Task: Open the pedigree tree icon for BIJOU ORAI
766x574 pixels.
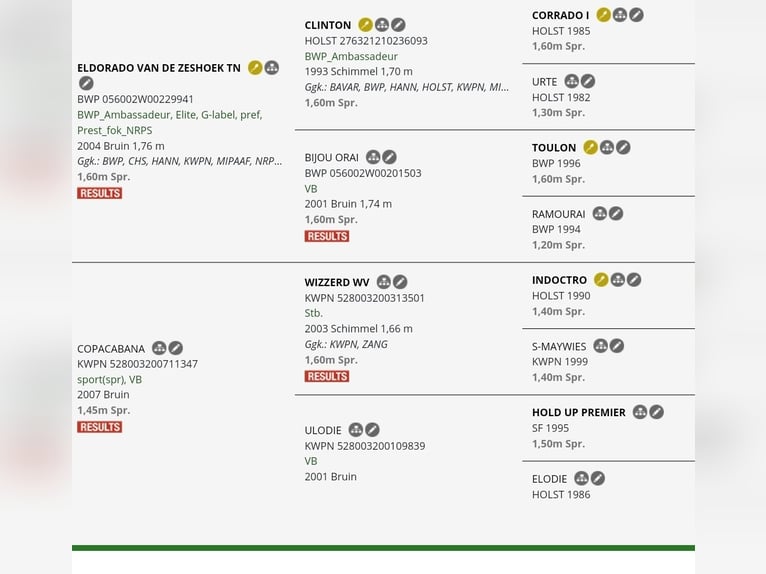Action: pyautogui.click(x=373, y=157)
